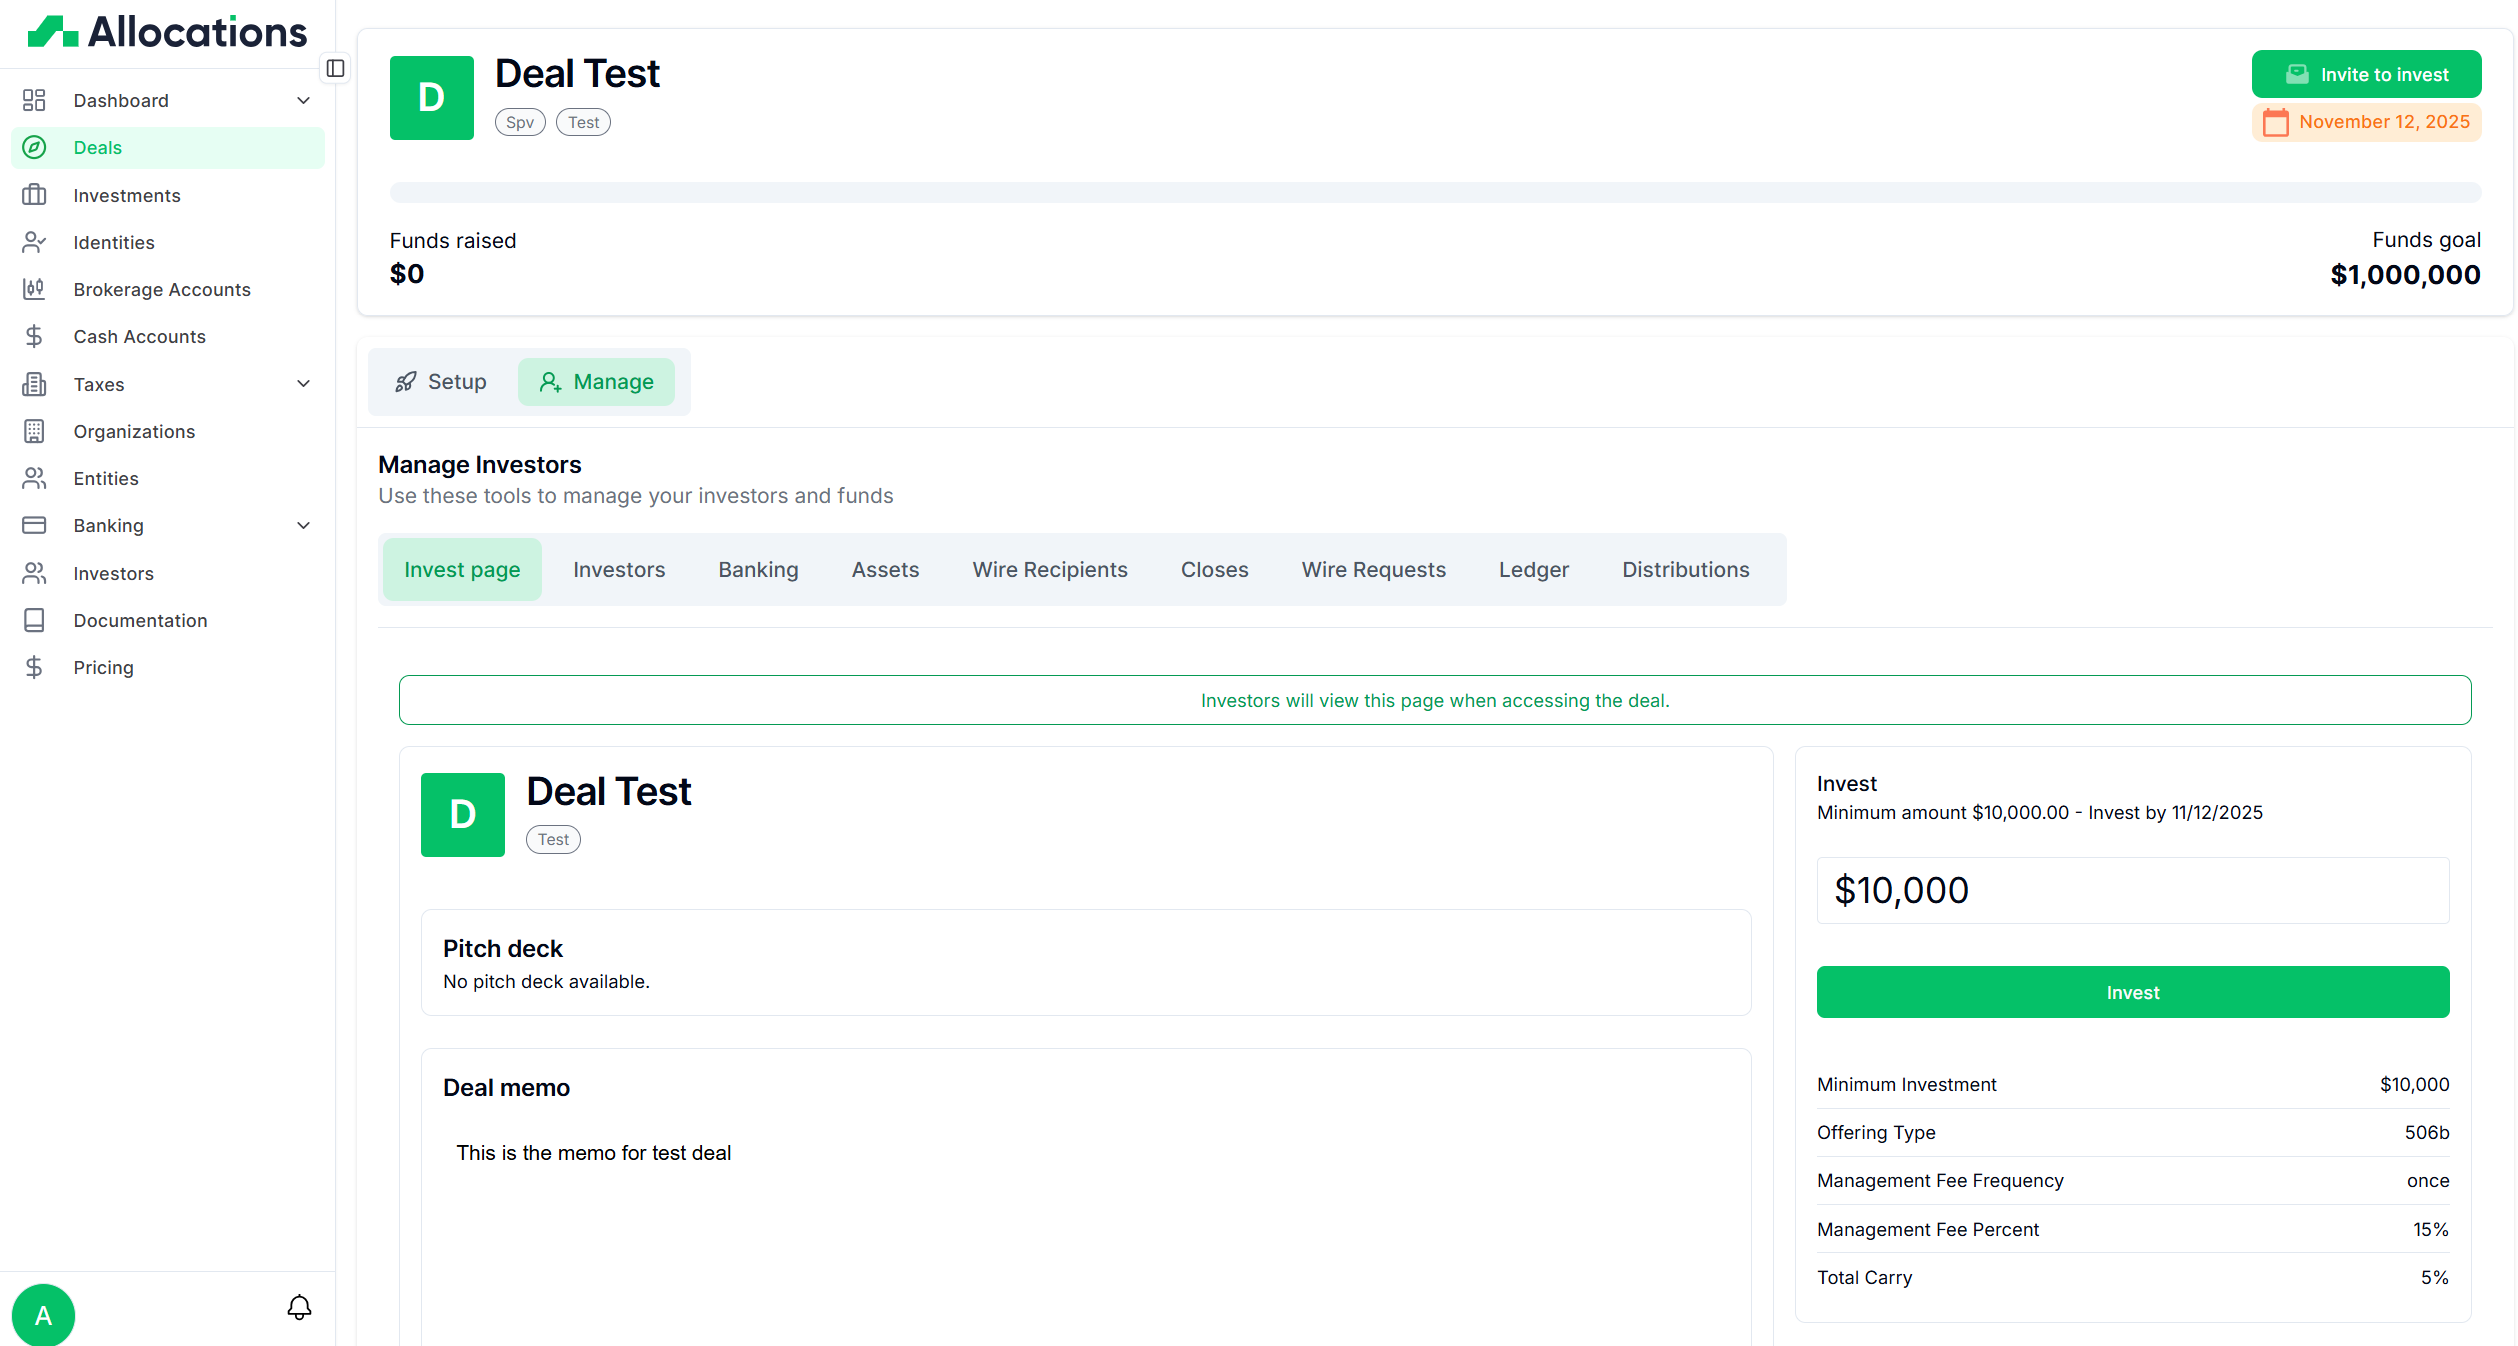This screenshot has height=1346, width=2518.
Task: Click the calendar icon beside November date
Action: click(x=2275, y=122)
